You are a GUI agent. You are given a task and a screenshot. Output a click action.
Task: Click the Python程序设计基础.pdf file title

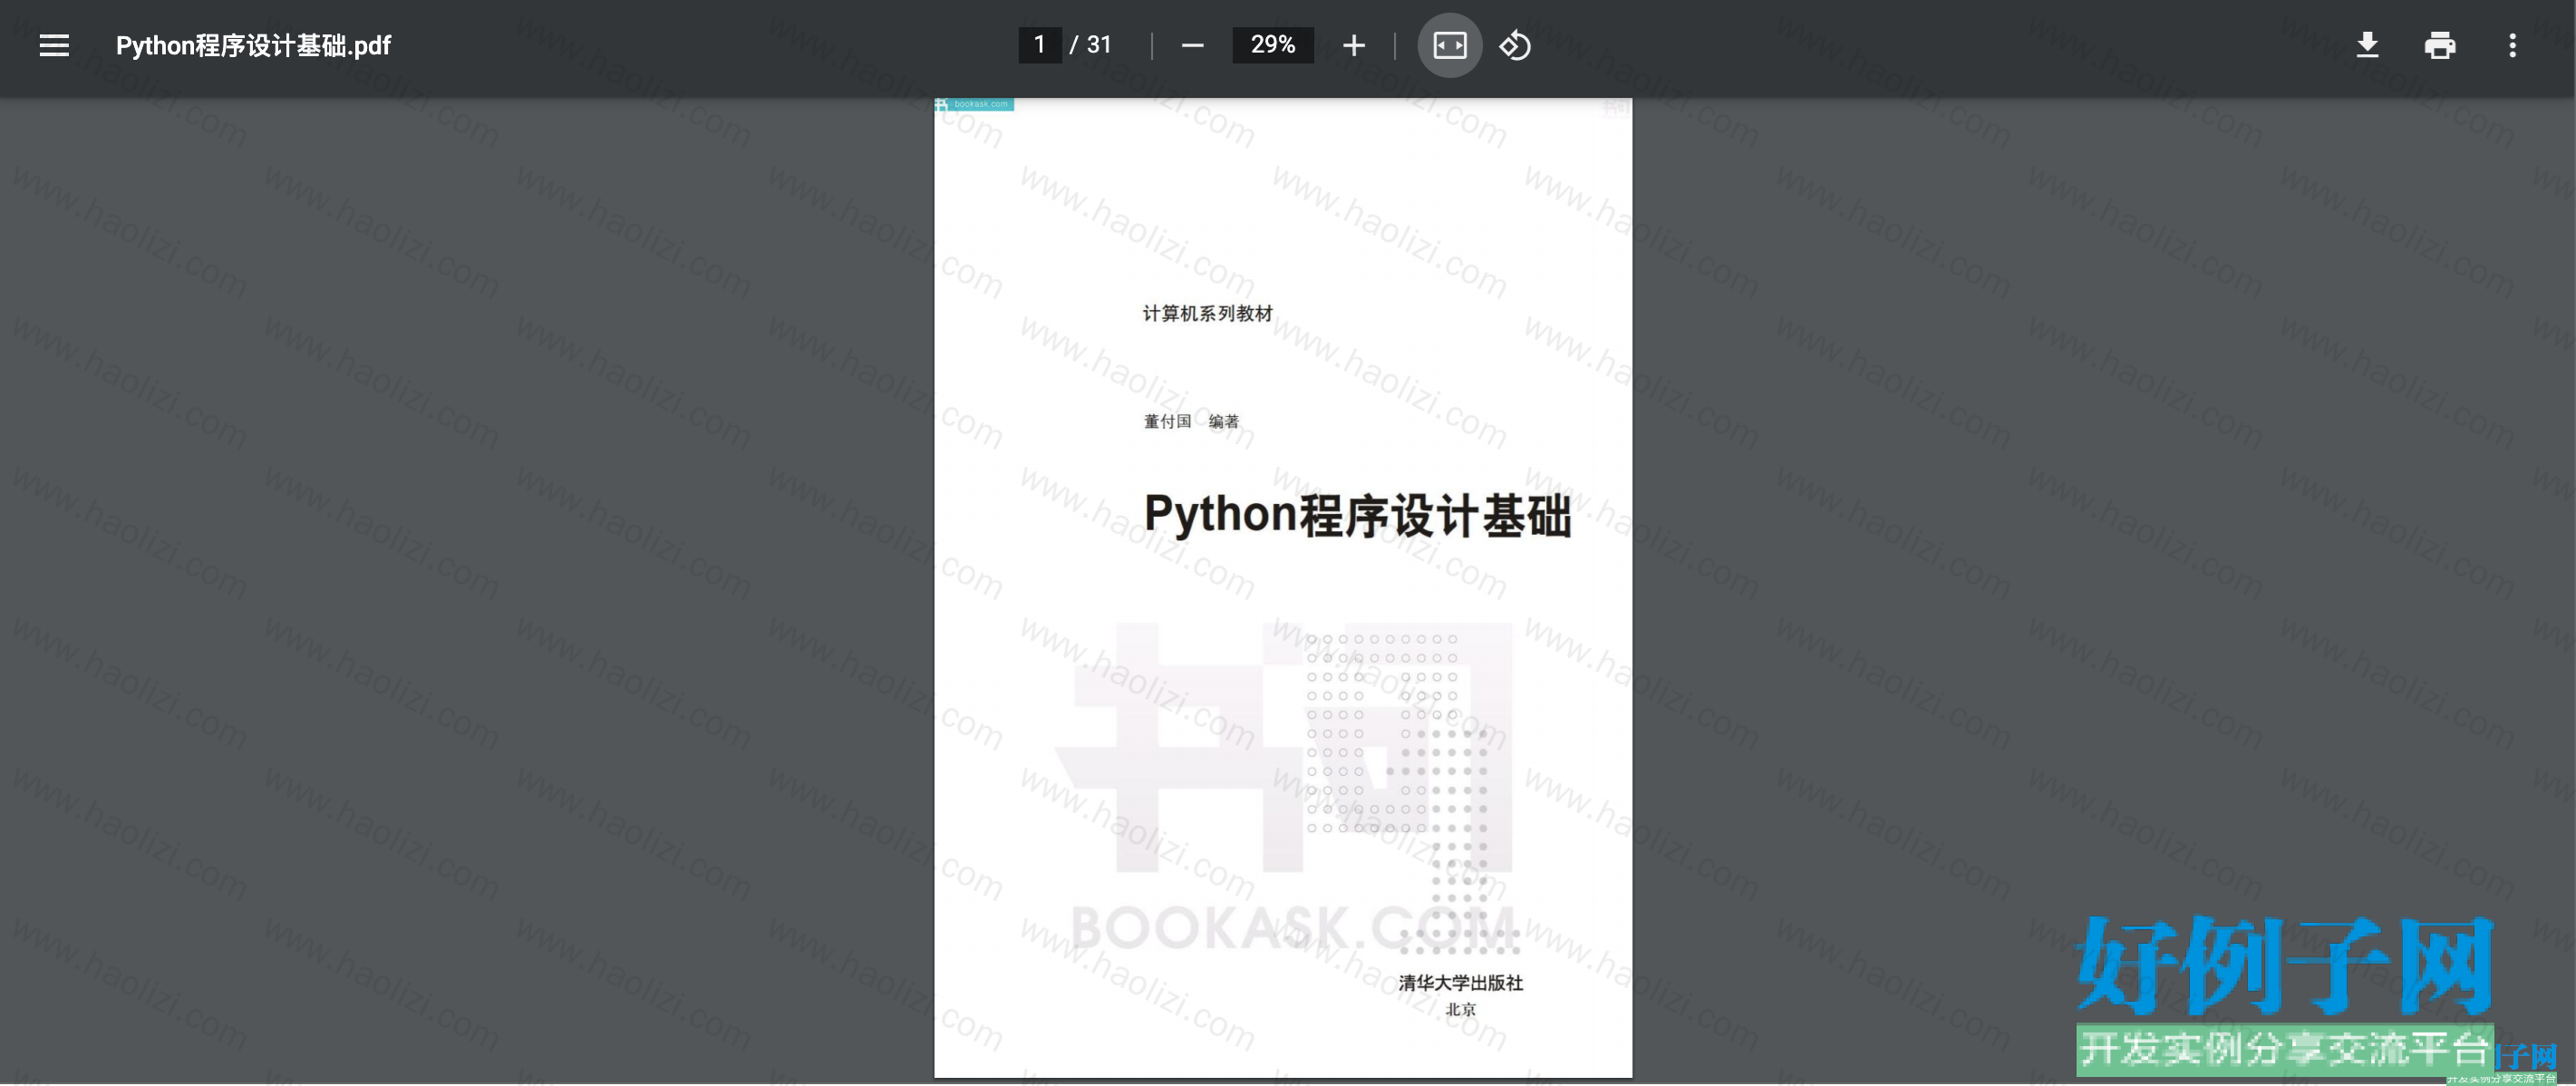click(x=253, y=45)
